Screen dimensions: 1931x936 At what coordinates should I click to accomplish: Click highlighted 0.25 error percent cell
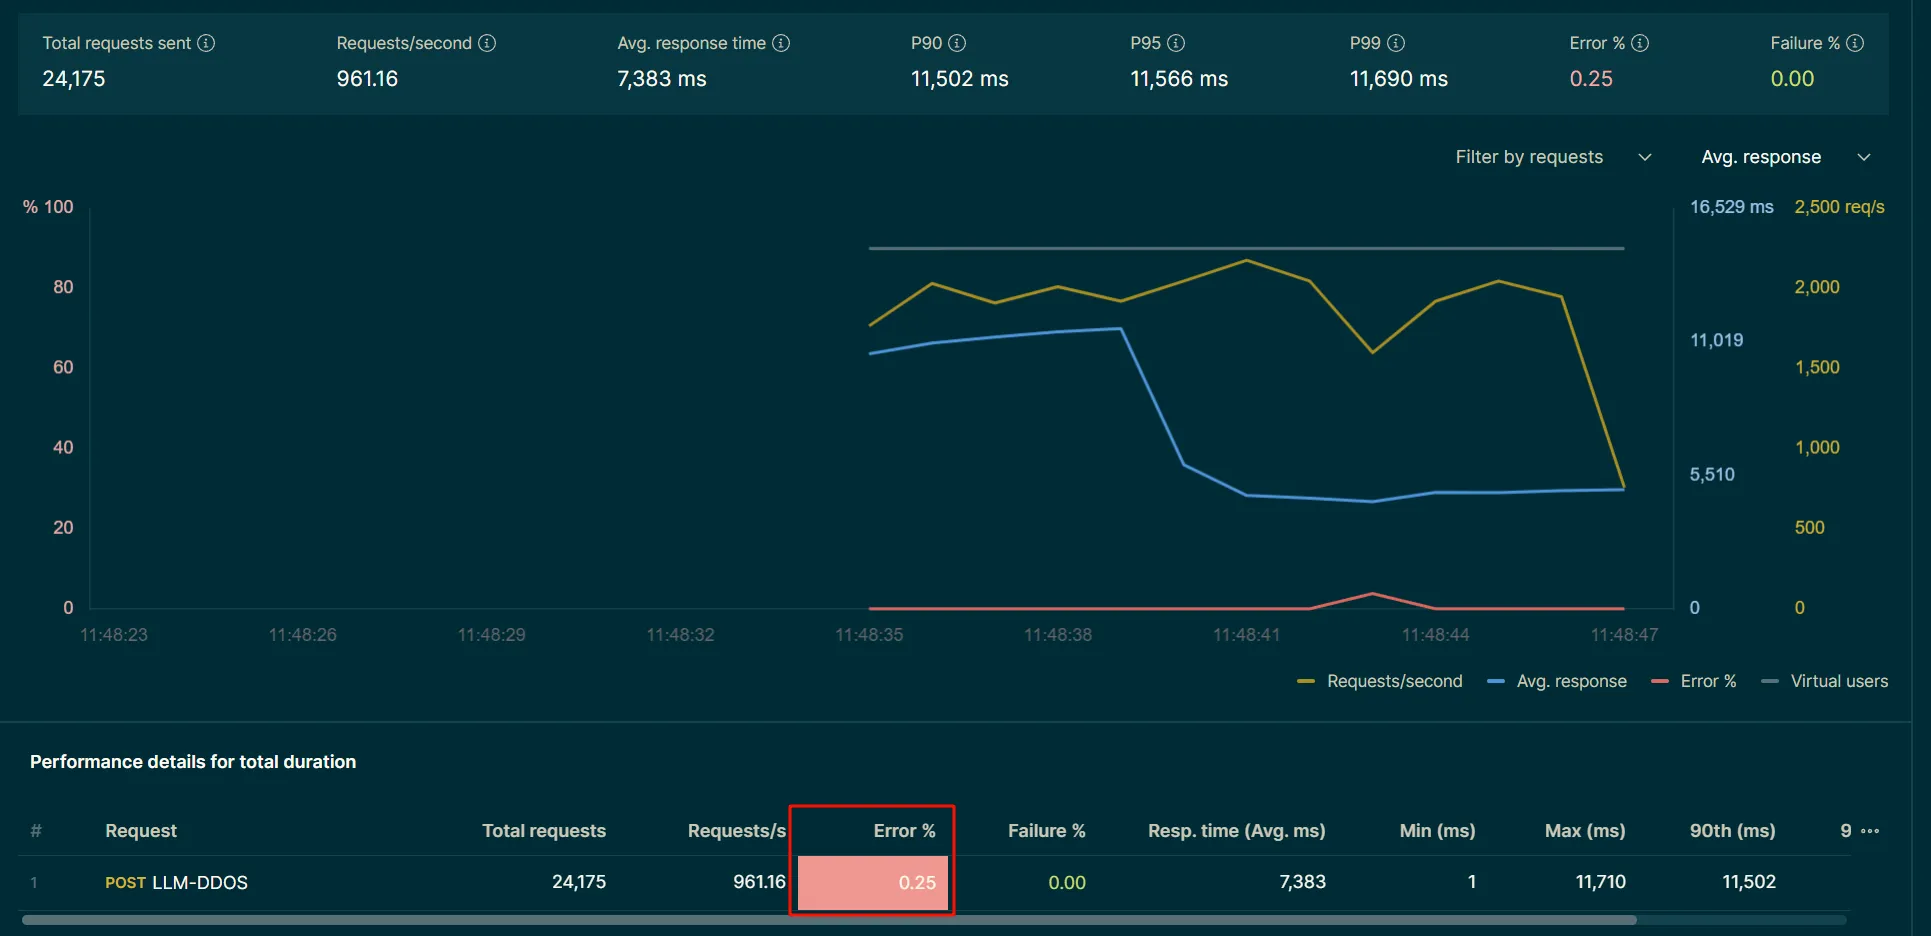point(872,883)
